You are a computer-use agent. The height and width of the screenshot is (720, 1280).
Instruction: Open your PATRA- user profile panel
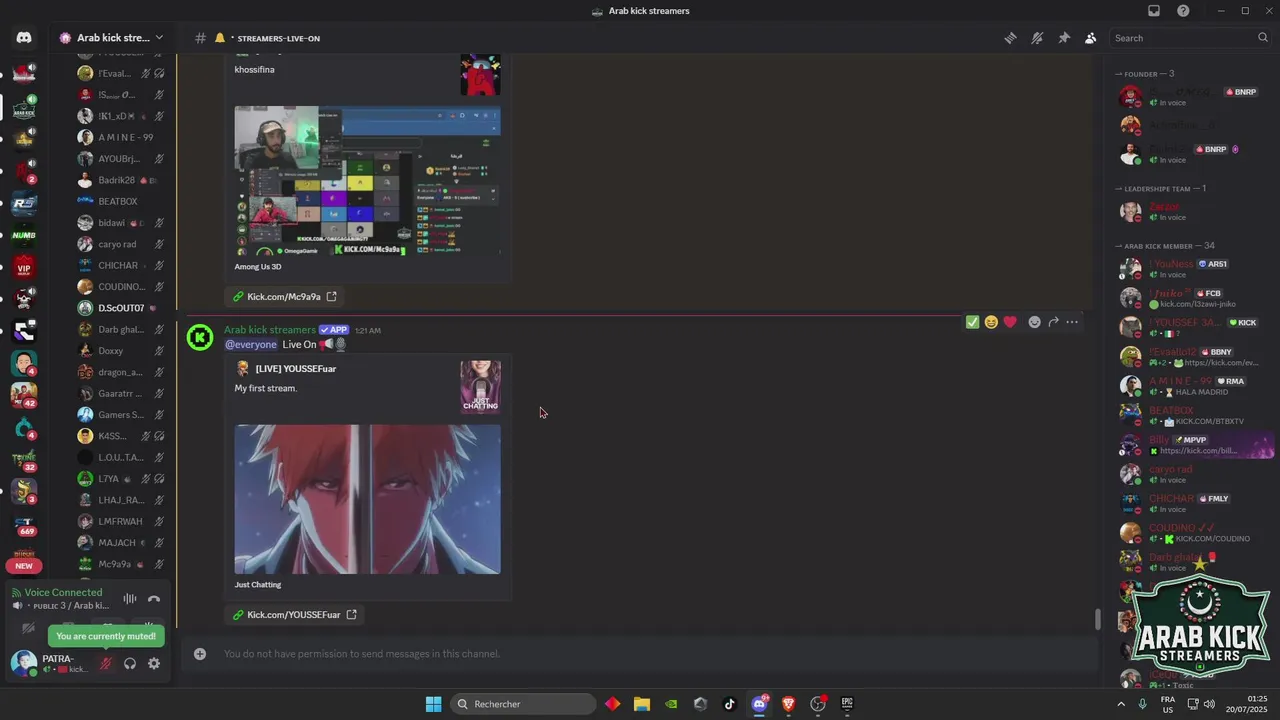click(50, 663)
